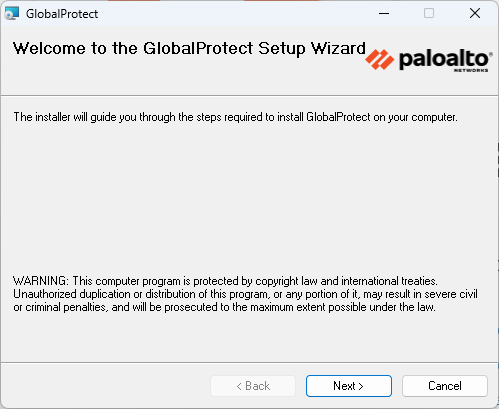Proceed with the Next > button

point(349,386)
